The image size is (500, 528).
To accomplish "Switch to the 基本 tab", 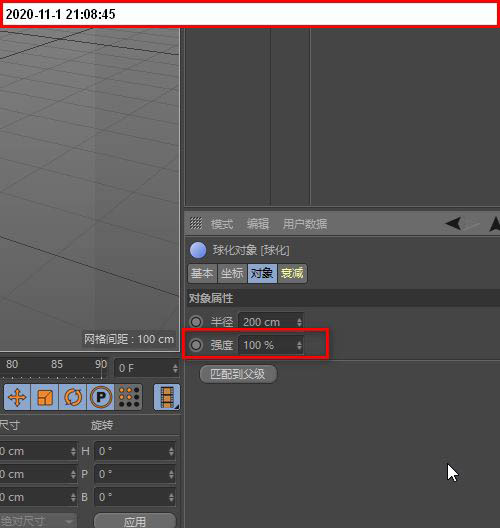I will point(202,273).
